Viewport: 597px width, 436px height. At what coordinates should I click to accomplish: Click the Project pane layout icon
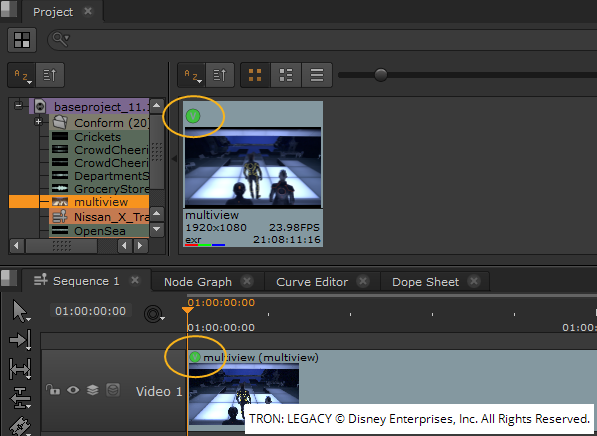pos(22,40)
